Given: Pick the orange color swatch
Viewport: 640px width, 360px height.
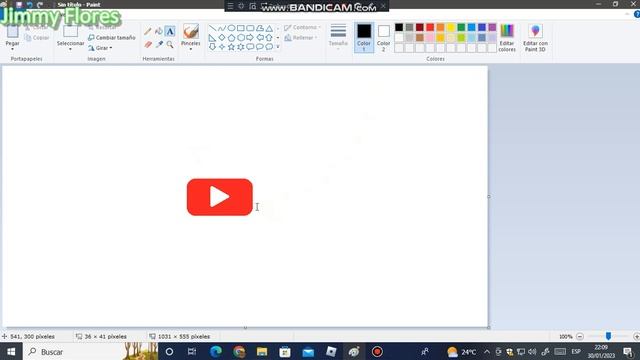Looking at the screenshot, I should pos(440,27).
